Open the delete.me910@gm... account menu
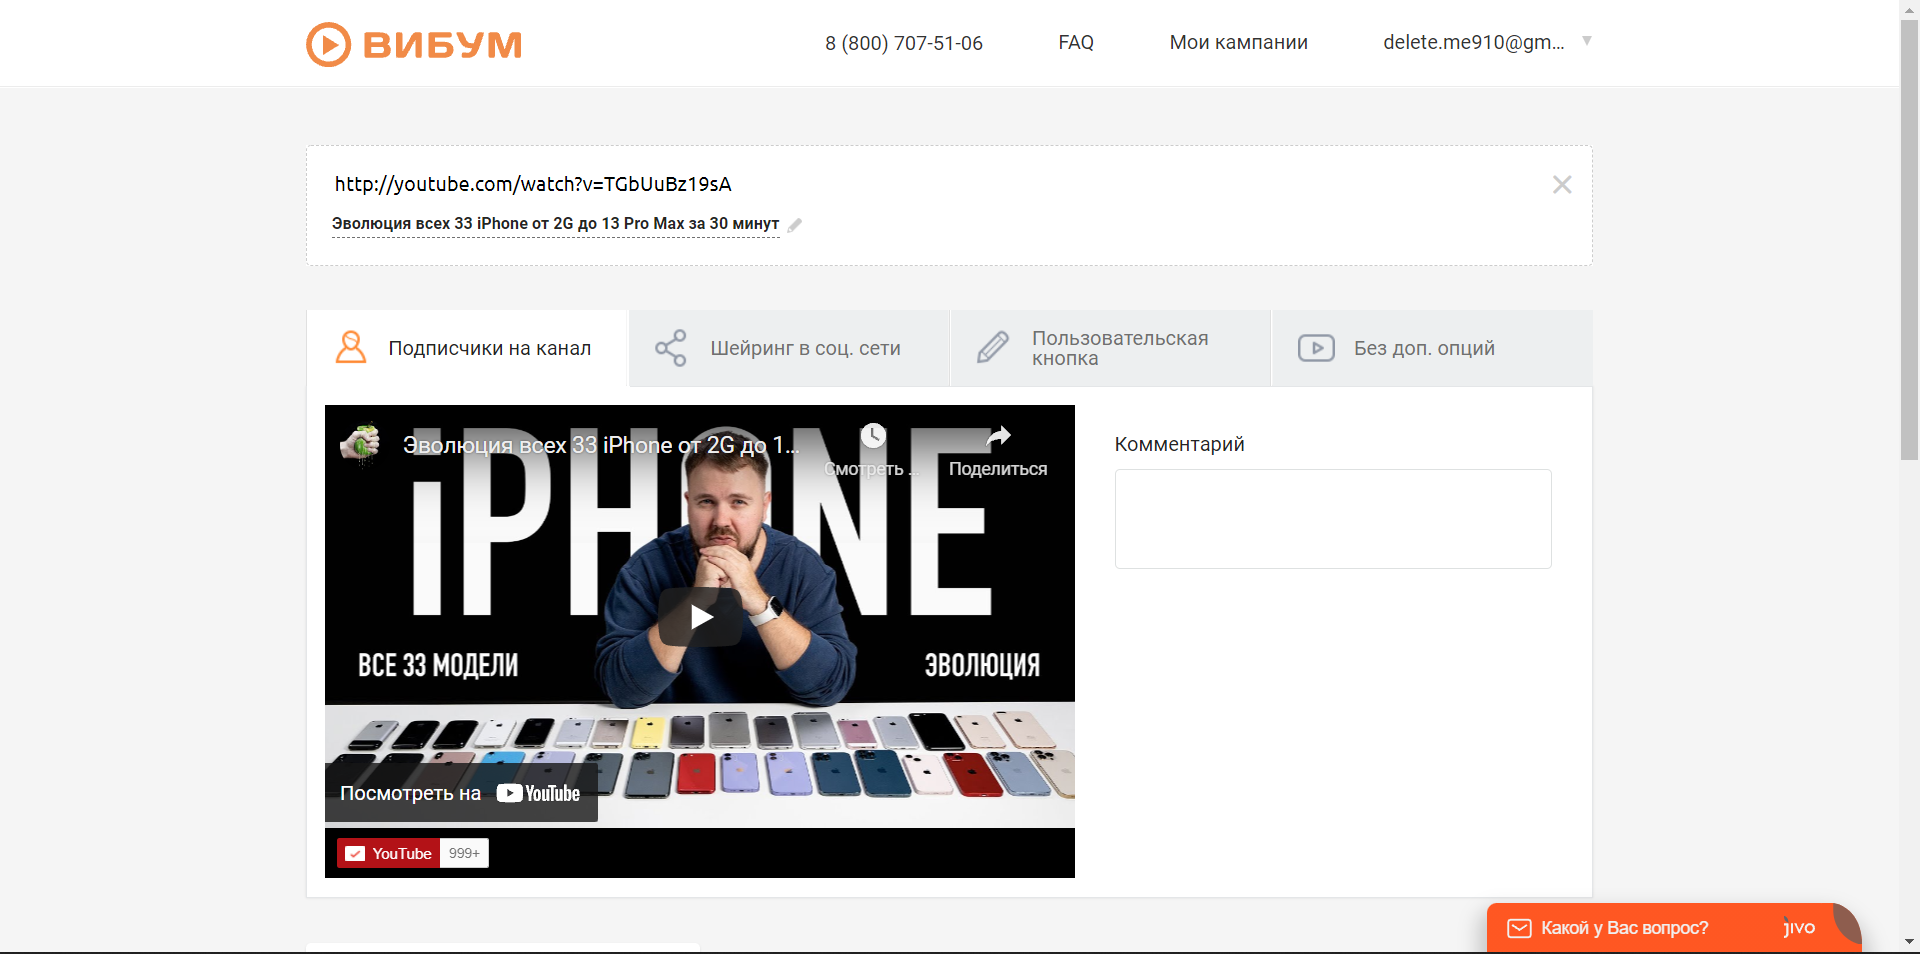This screenshot has width=1920, height=954. click(1474, 42)
